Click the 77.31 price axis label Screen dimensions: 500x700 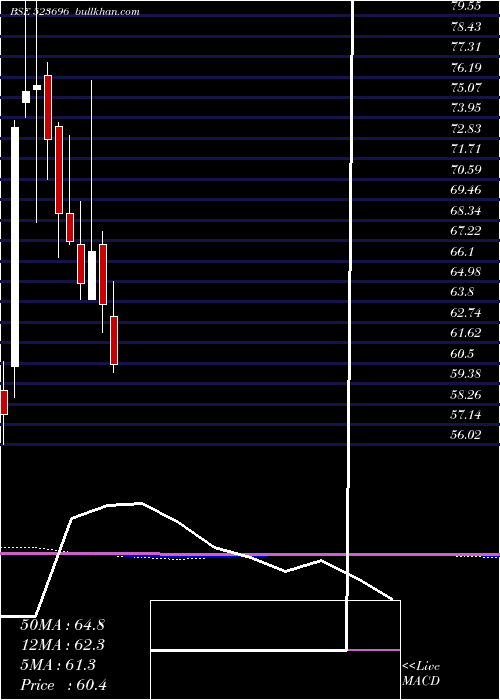point(466,47)
